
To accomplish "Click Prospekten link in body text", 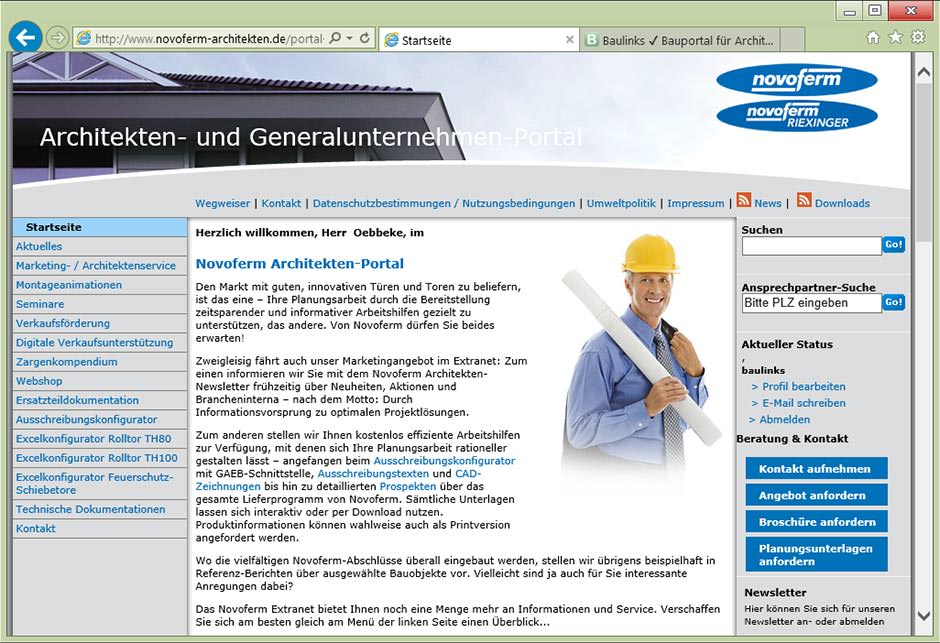I will coord(408,486).
